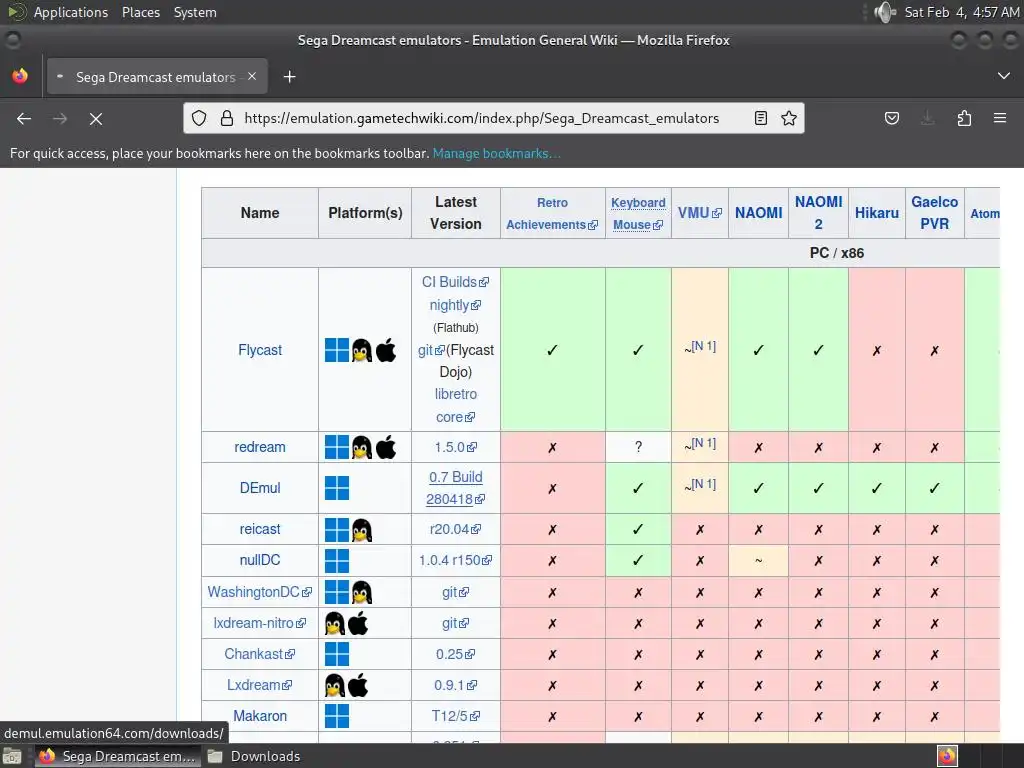The width and height of the screenshot is (1024, 768).
Task: Click VMU column header link
Action: coord(699,213)
